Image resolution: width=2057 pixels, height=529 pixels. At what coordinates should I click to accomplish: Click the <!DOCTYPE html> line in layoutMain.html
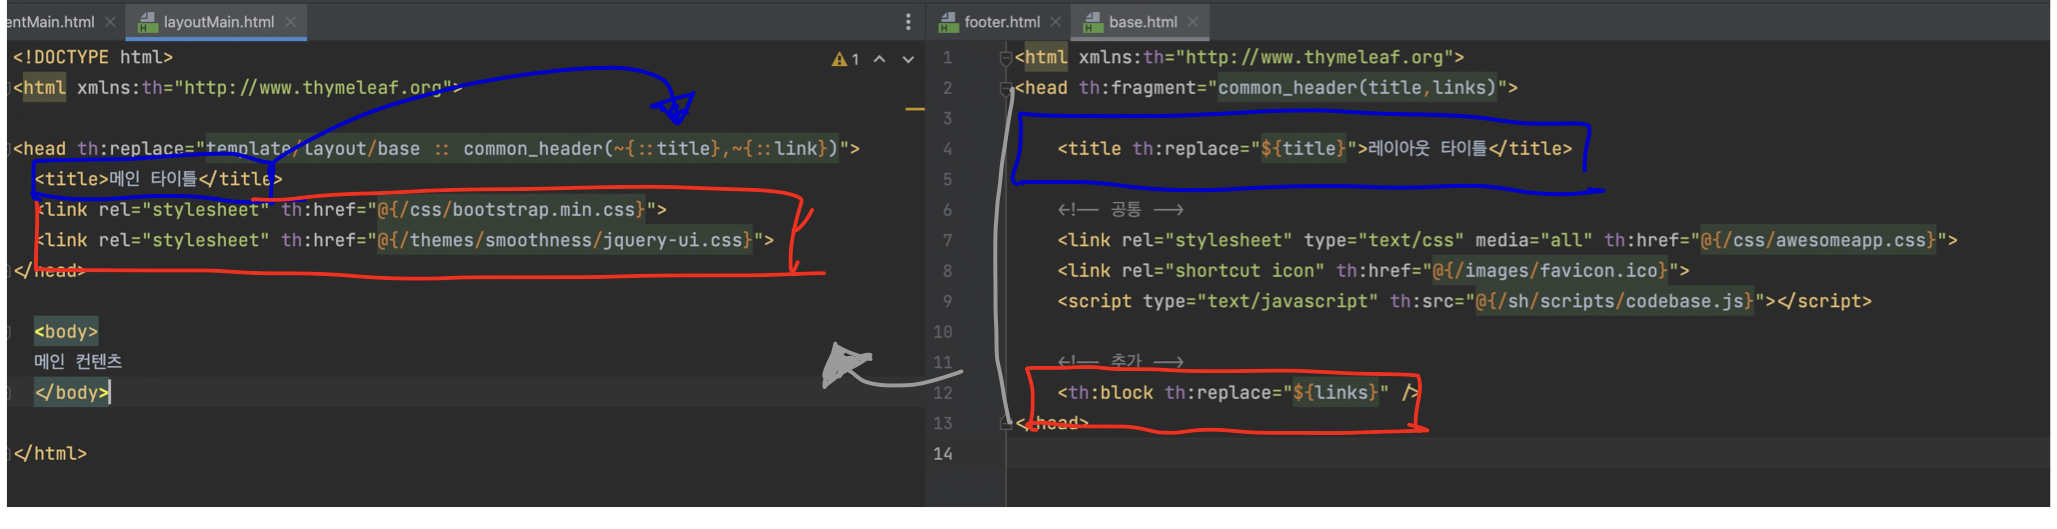(x=93, y=57)
